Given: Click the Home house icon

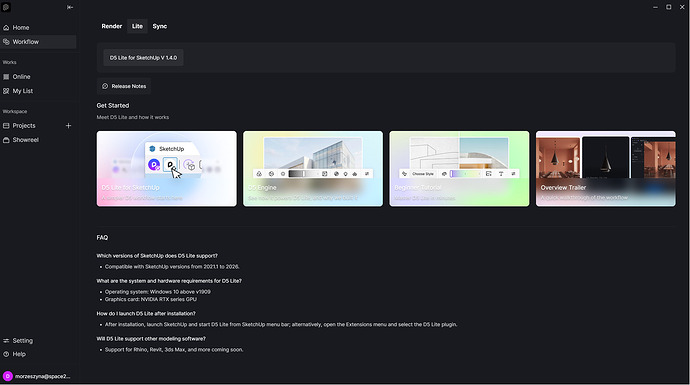Looking at the screenshot, I should [6, 28].
